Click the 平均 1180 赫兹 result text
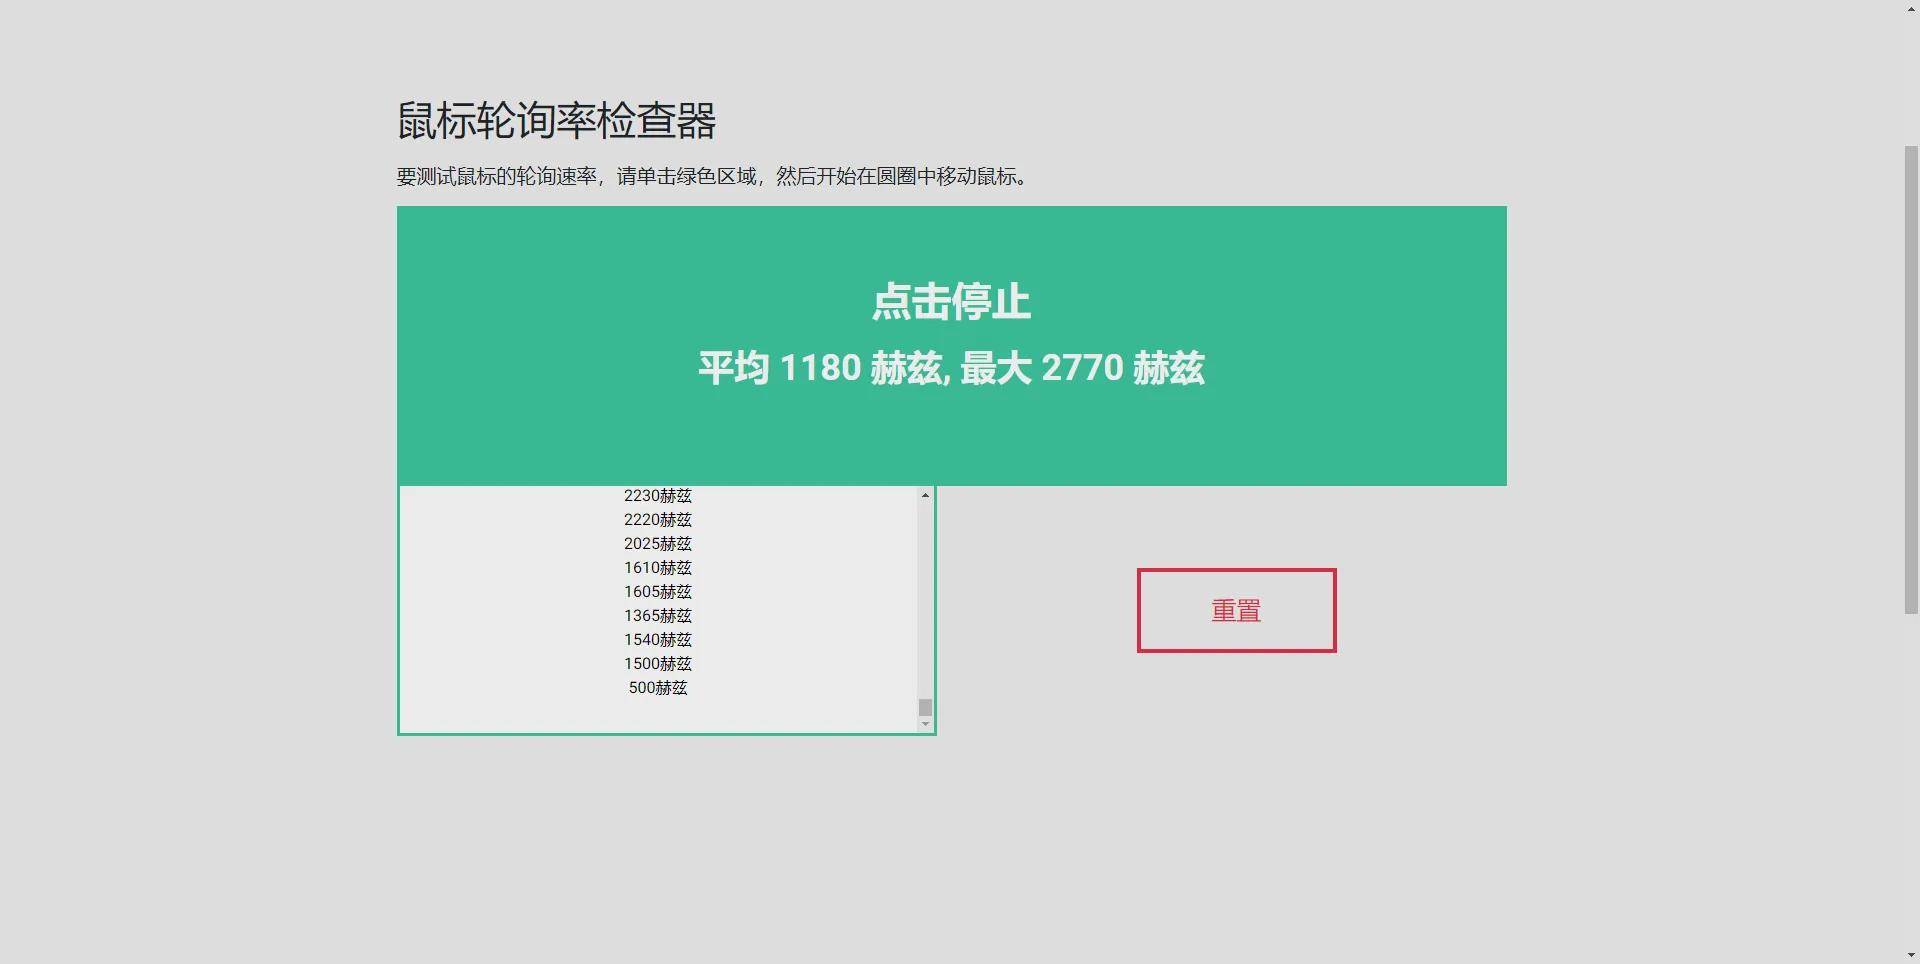 click(x=951, y=368)
